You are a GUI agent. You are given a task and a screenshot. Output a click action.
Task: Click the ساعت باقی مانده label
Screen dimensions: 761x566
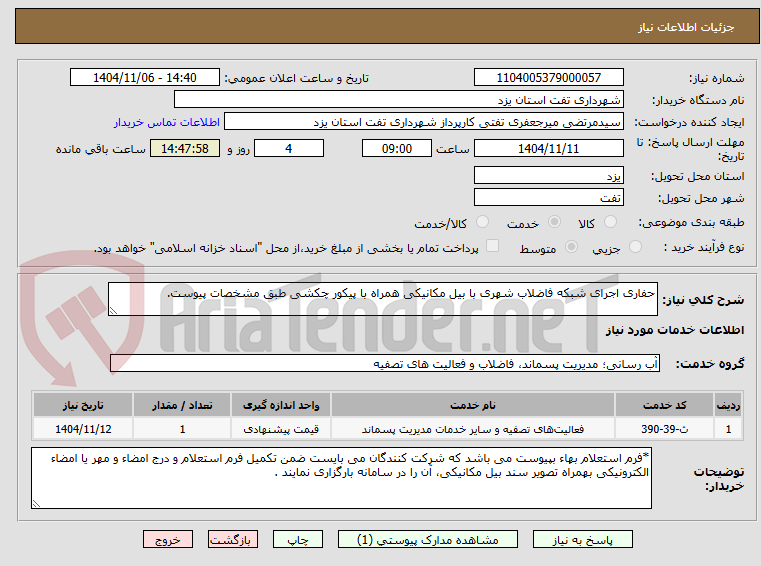[x=100, y=149]
